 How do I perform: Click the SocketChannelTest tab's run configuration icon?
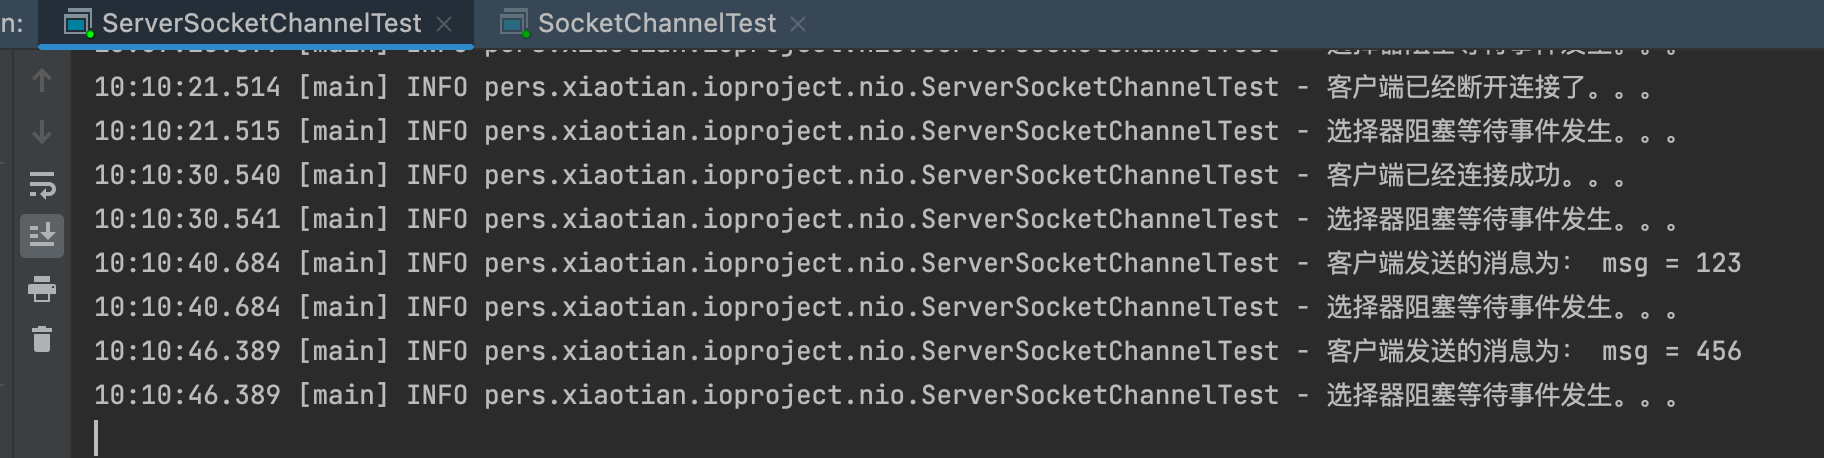(514, 23)
